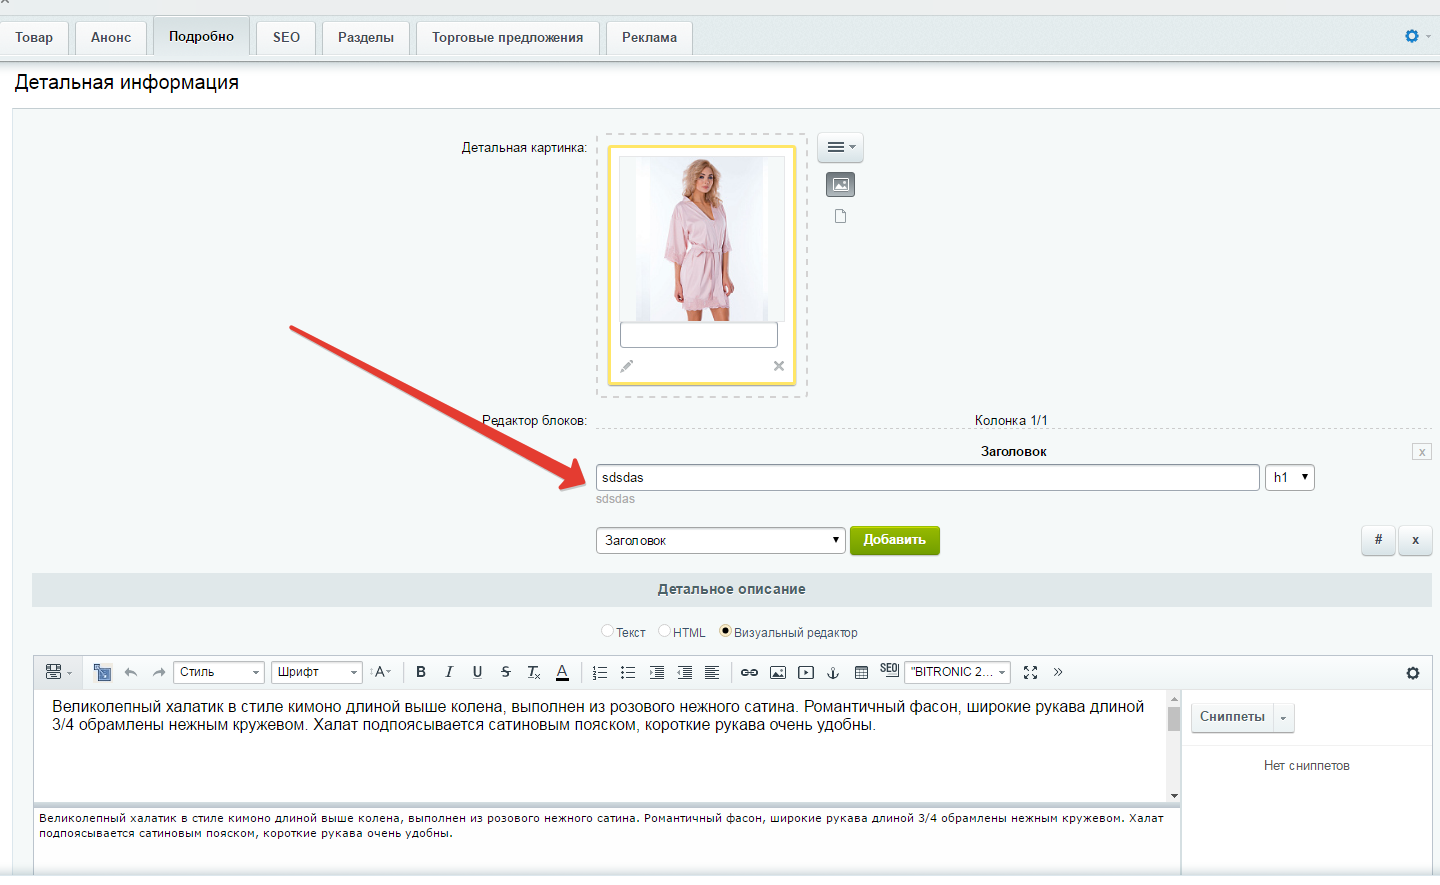Select the Текст editor mode

pyautogui.click(x=607, y=631)
